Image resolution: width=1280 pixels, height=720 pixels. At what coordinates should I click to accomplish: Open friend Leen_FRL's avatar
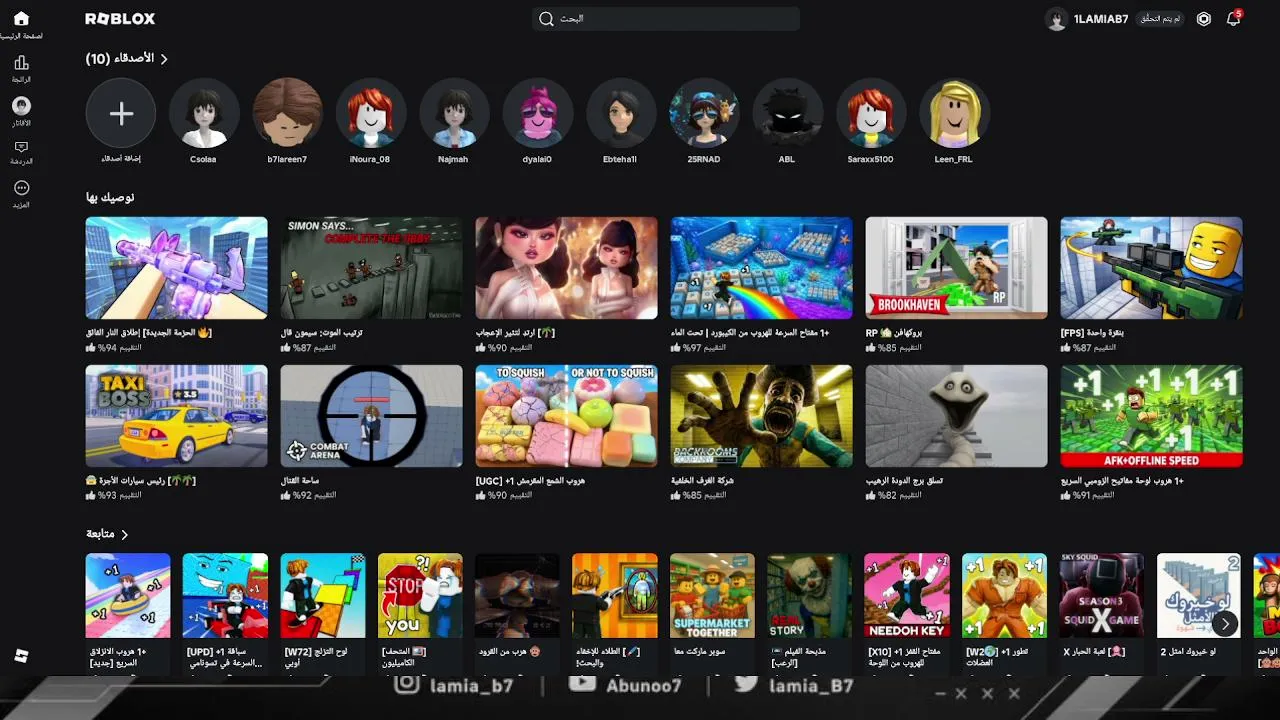coord(954,114)
